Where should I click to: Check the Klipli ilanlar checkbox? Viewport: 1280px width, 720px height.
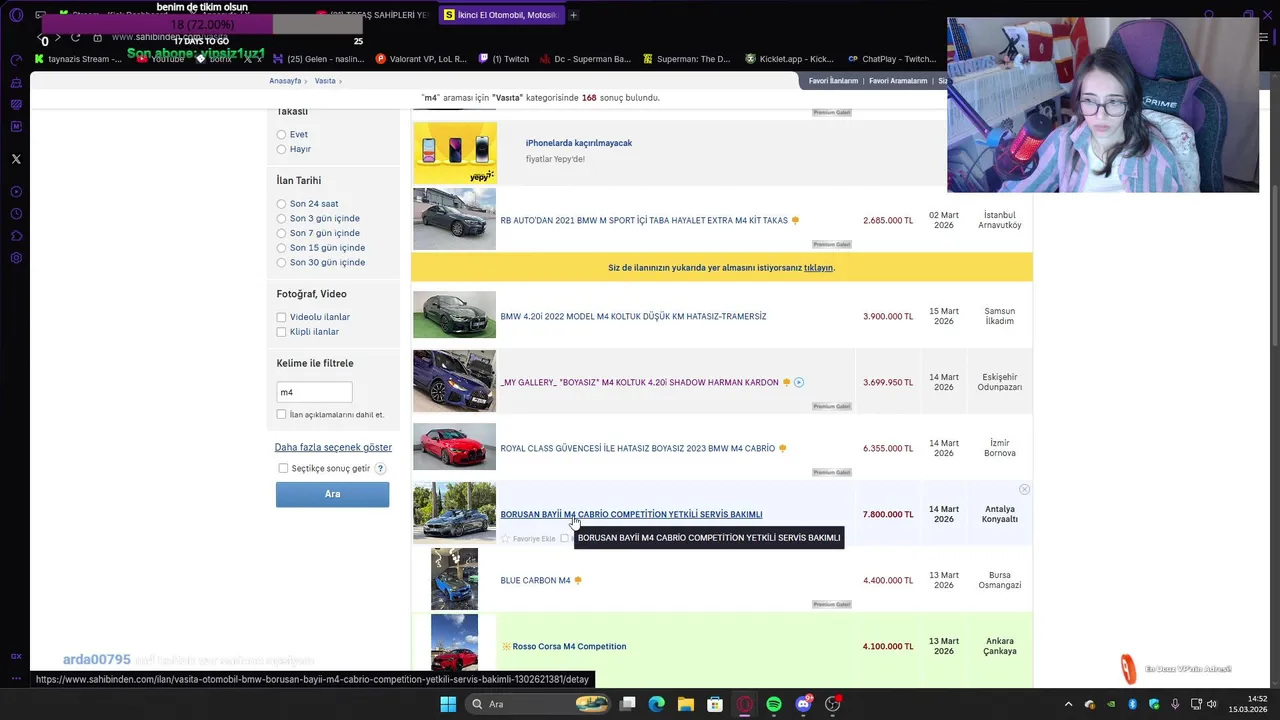tap(281, 332)
